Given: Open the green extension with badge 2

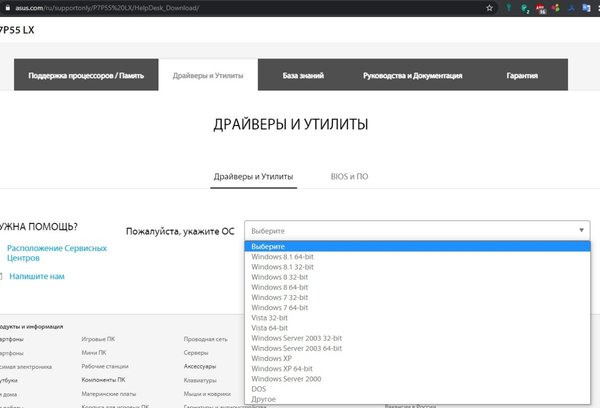Looking at the screenshot, I should [x=525, y=8].
